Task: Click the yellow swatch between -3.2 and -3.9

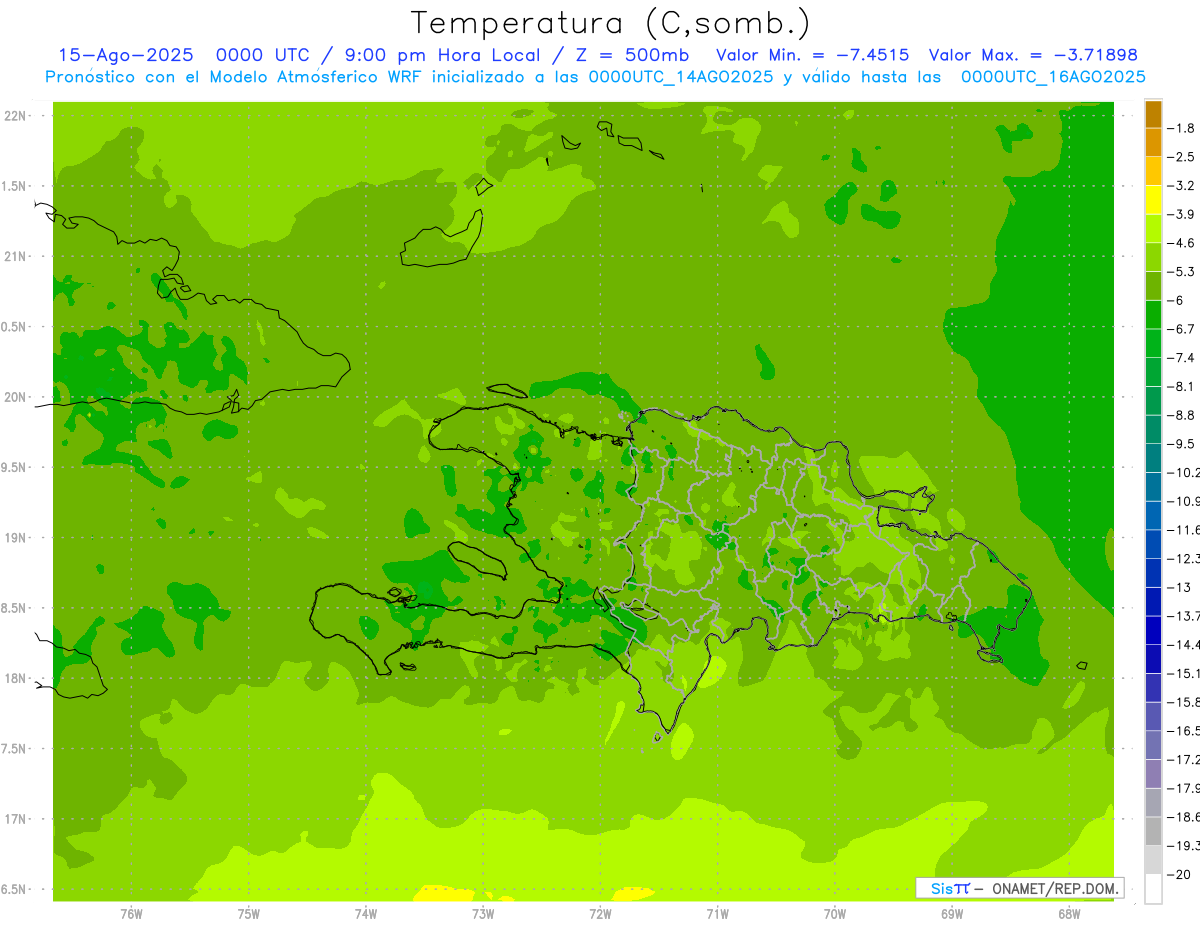Action: coord(1153,200)
